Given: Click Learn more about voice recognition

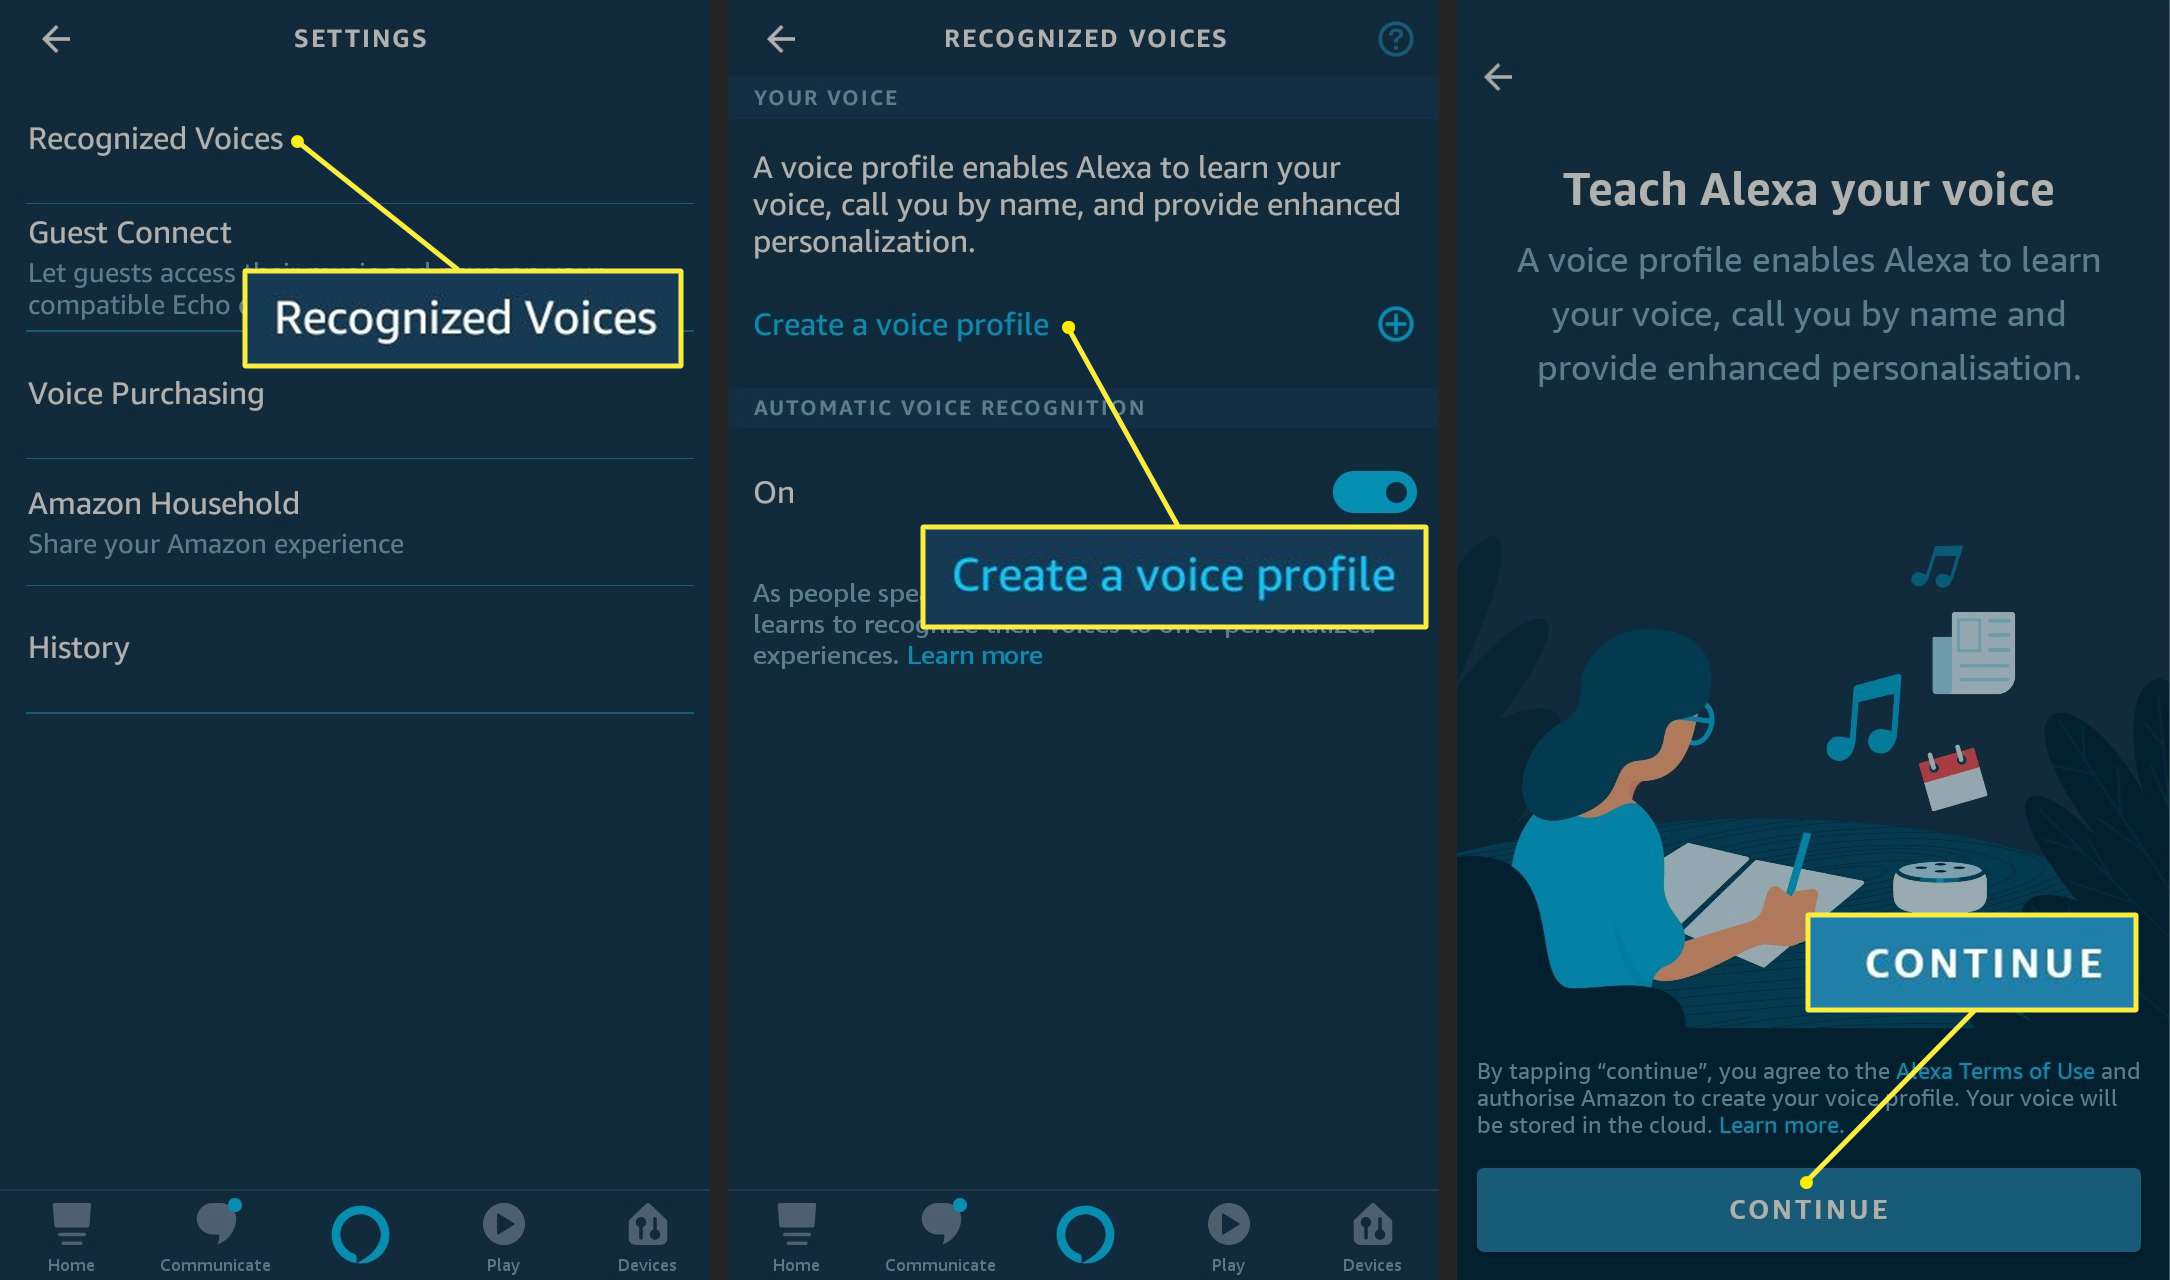Looking at the screenshot, I should point(974,654).
